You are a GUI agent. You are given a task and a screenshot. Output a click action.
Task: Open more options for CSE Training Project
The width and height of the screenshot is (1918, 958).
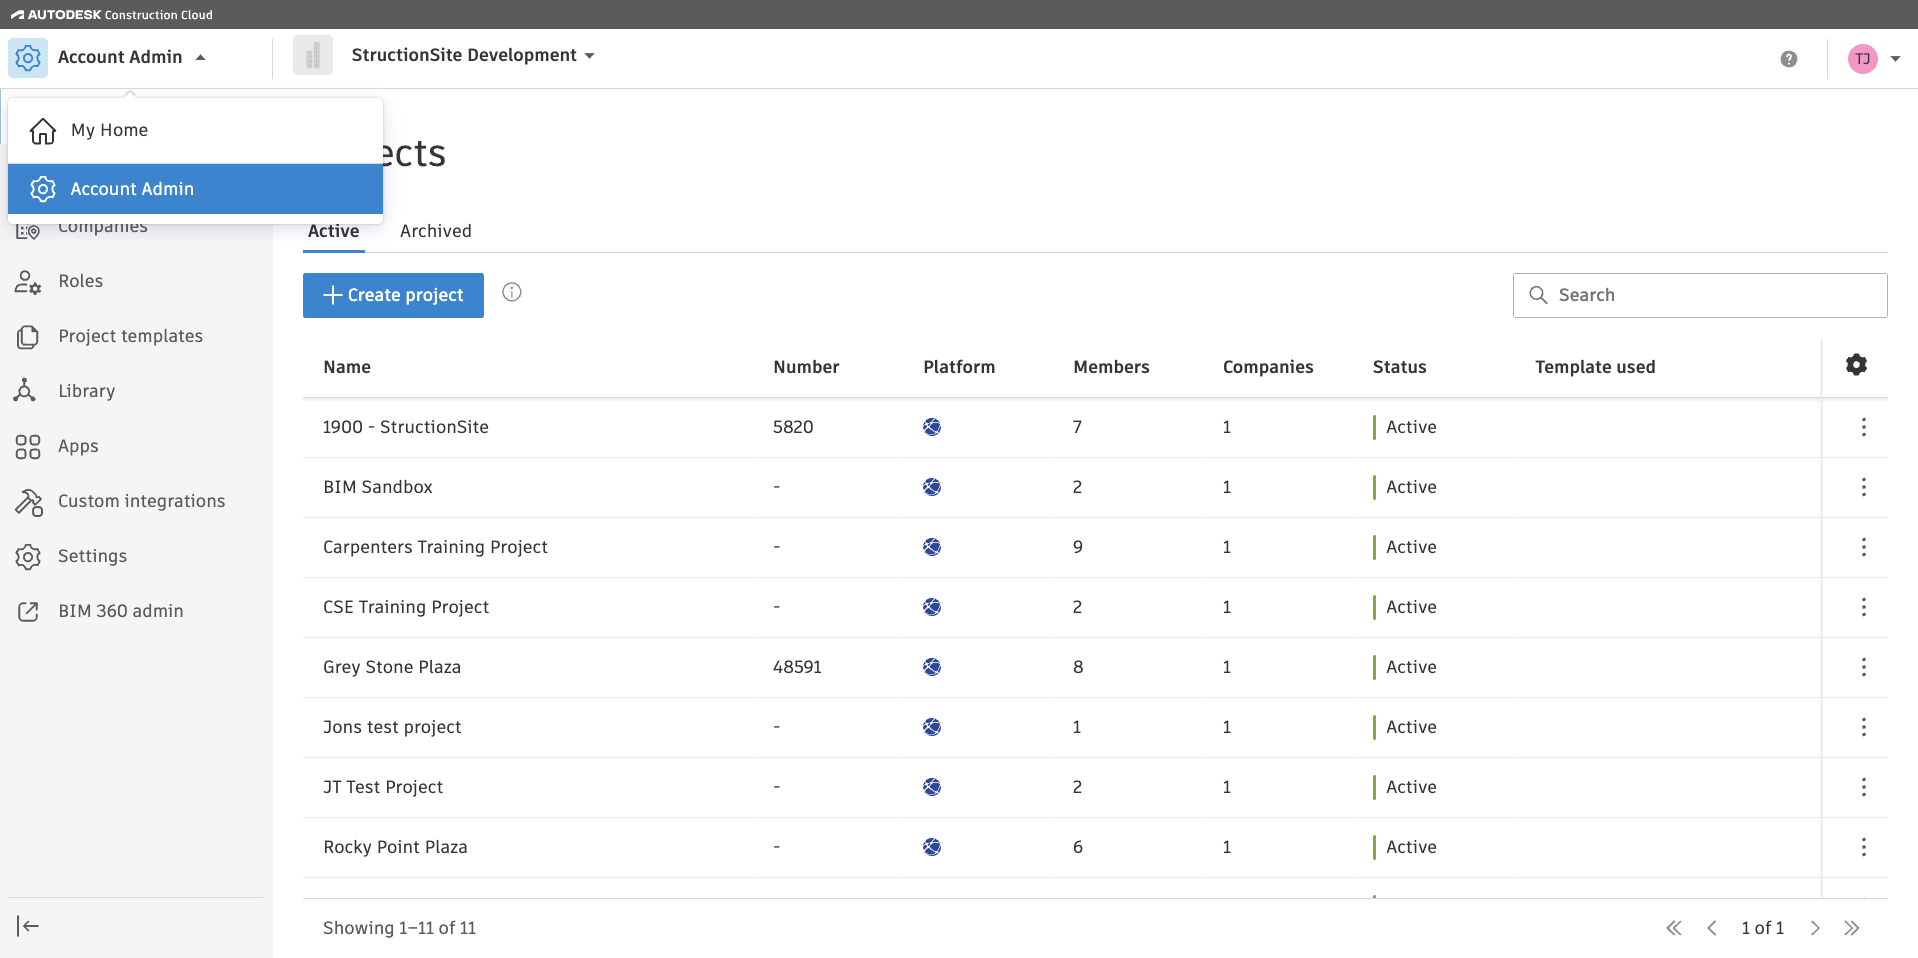coord(1864,607)
